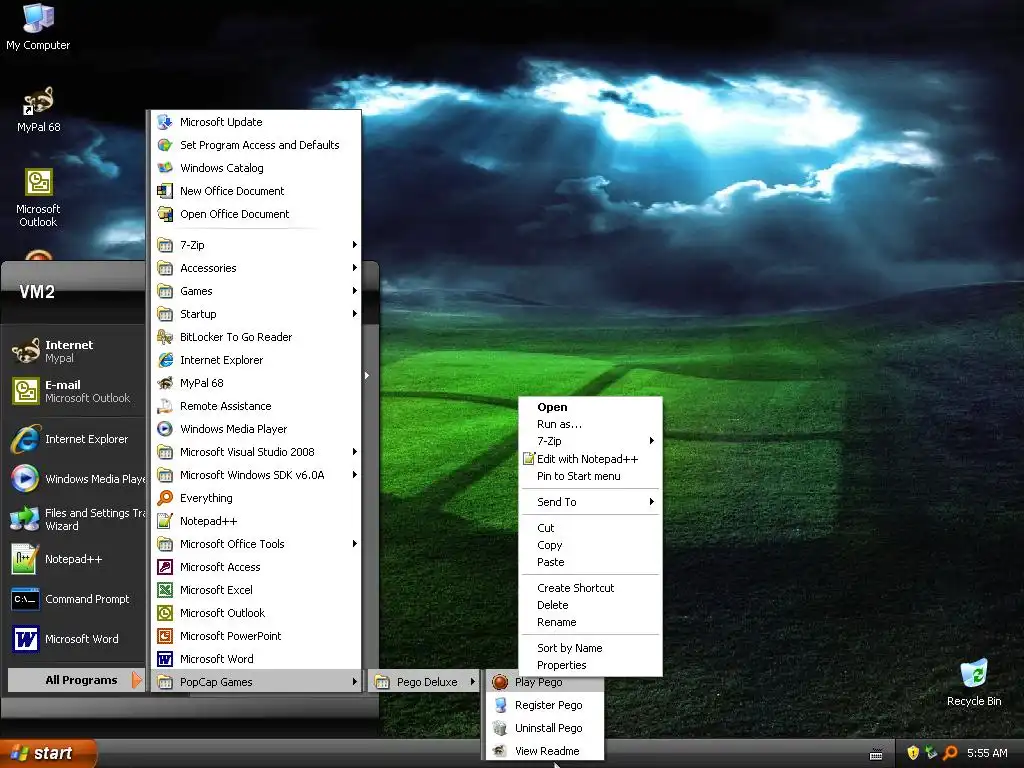Screen dimensions: 1024x768
Task: Click Play Pego in submenu
Action: pos(545,682)
